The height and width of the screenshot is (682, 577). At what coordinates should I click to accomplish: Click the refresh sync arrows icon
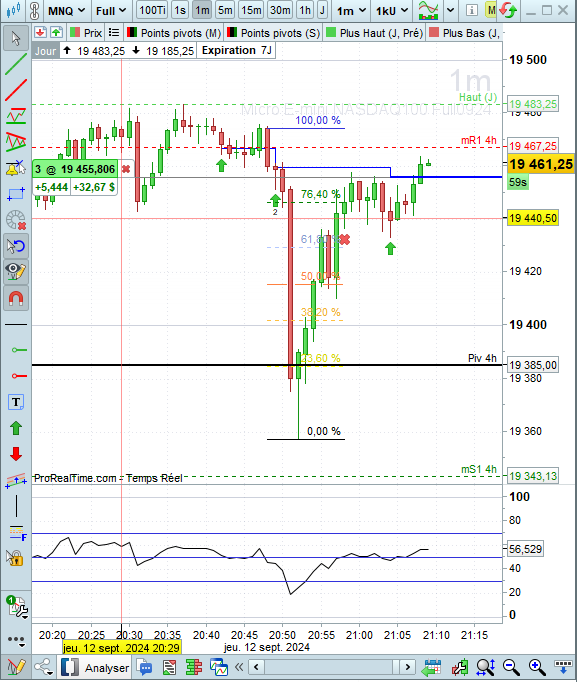508,10
